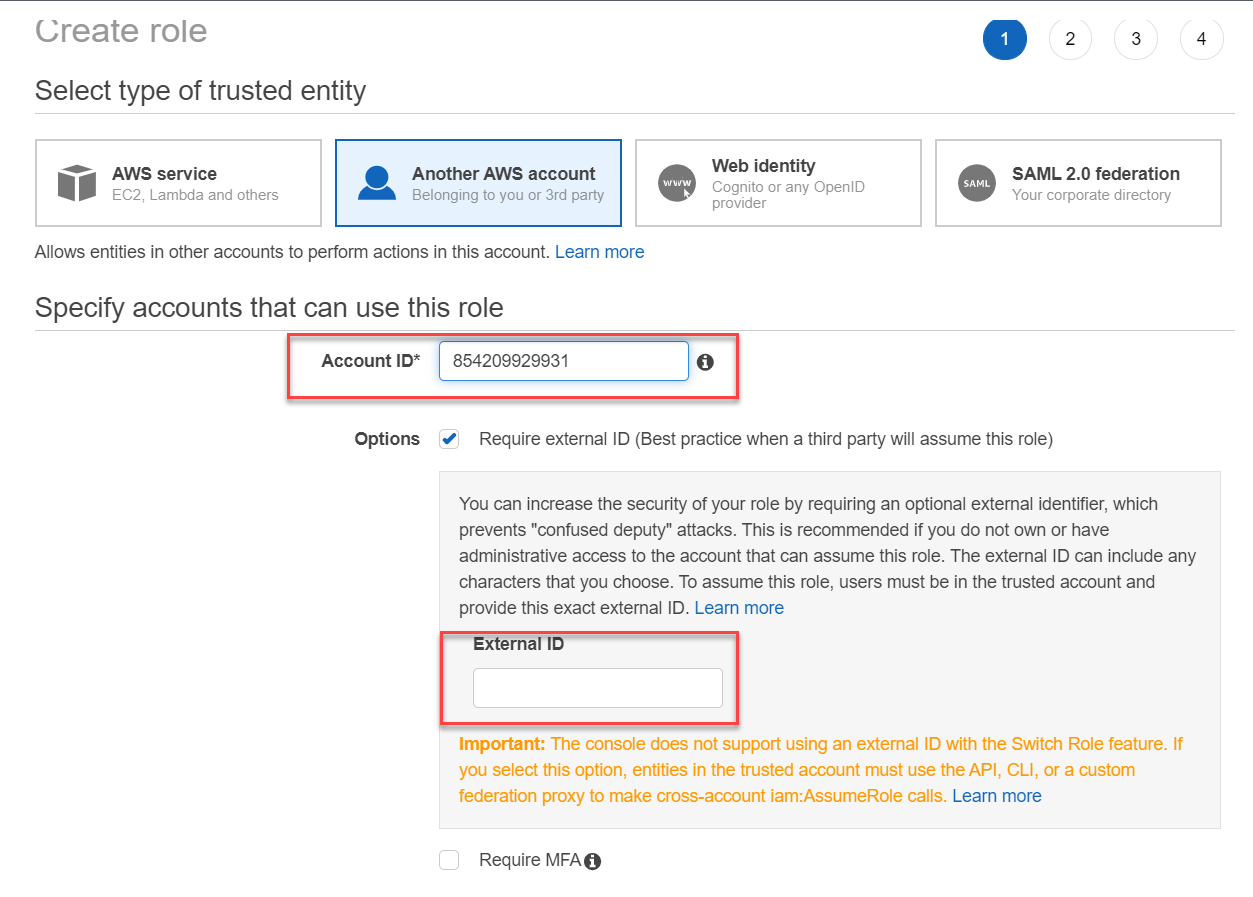Go to step 4 circle
The image size is (1253, 897).
coord(1201,39)
